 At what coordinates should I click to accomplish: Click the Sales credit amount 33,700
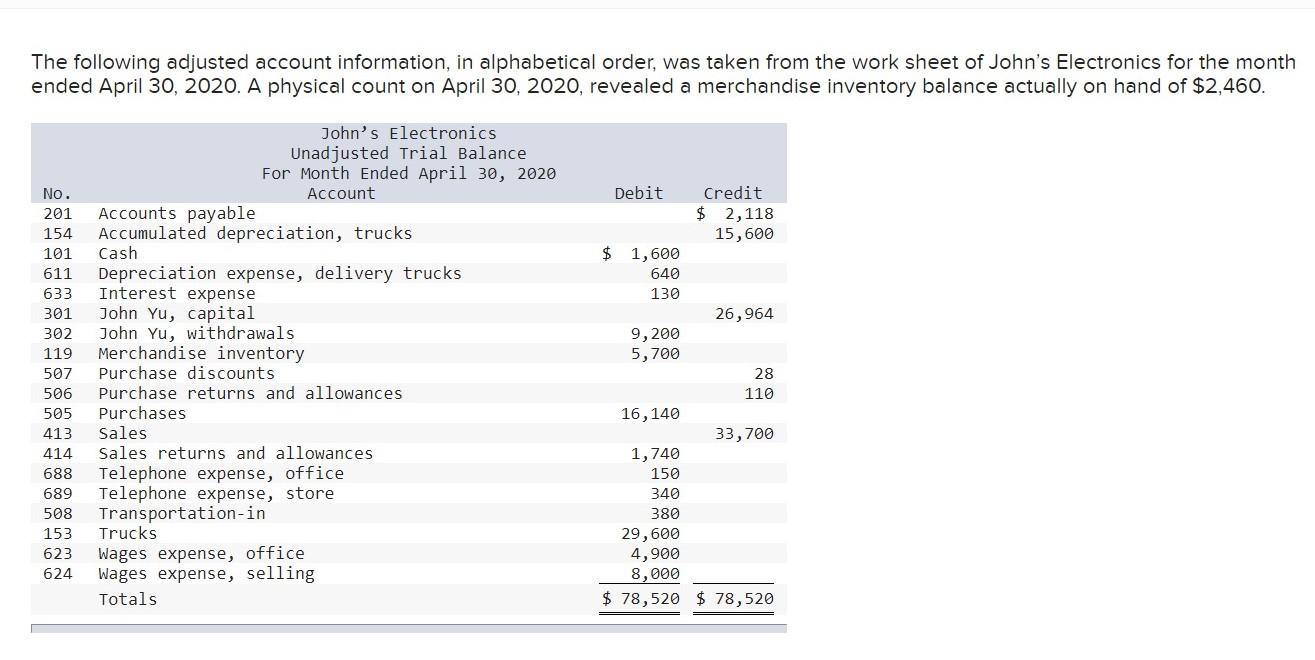pyautogui.click(x=744, y=433)
